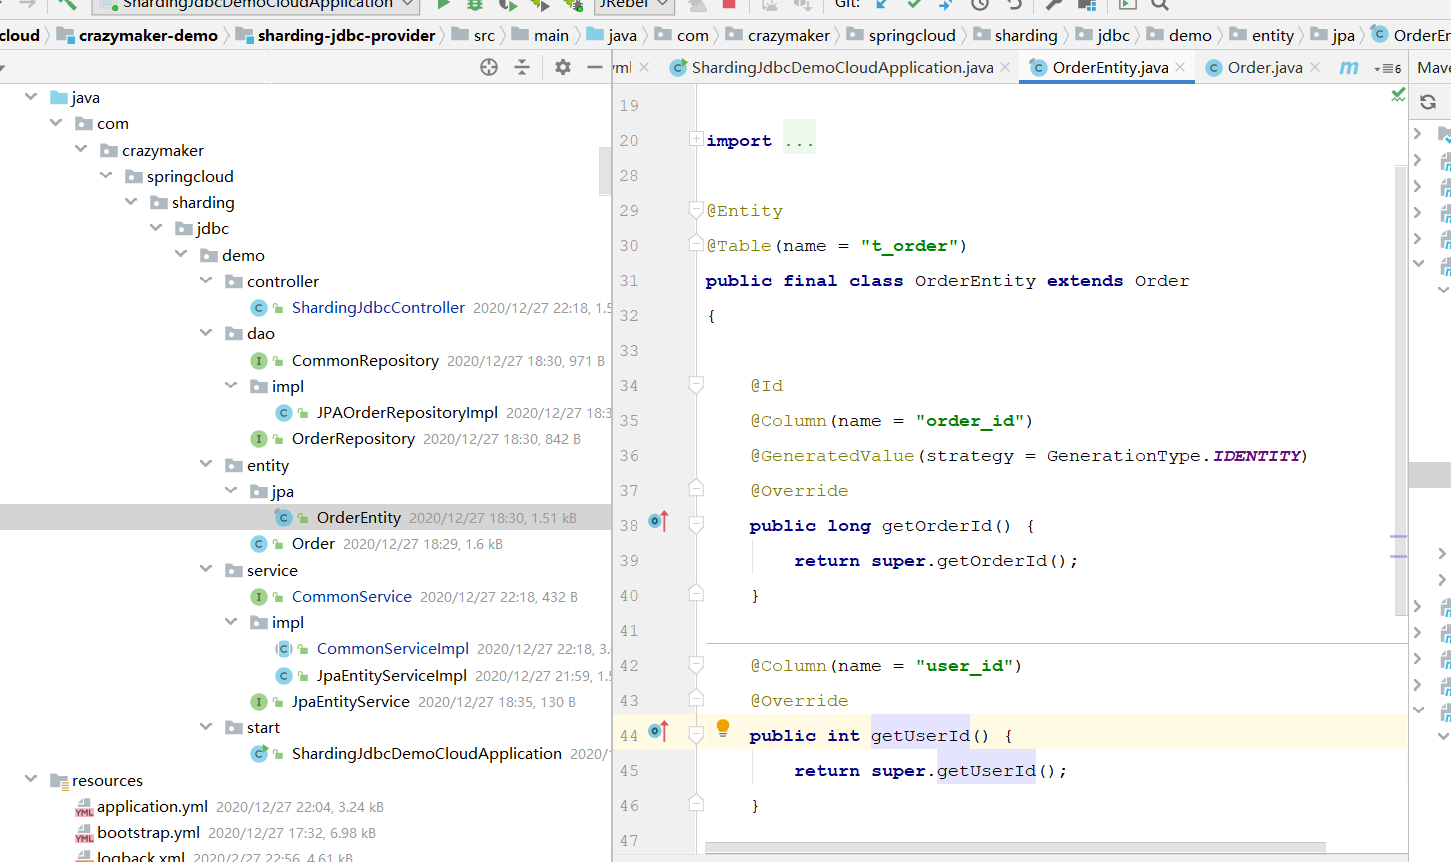Viewport: 1451px width, 862px height.
Task: Click the project tree vertical scrollbar
Action: 605,171
